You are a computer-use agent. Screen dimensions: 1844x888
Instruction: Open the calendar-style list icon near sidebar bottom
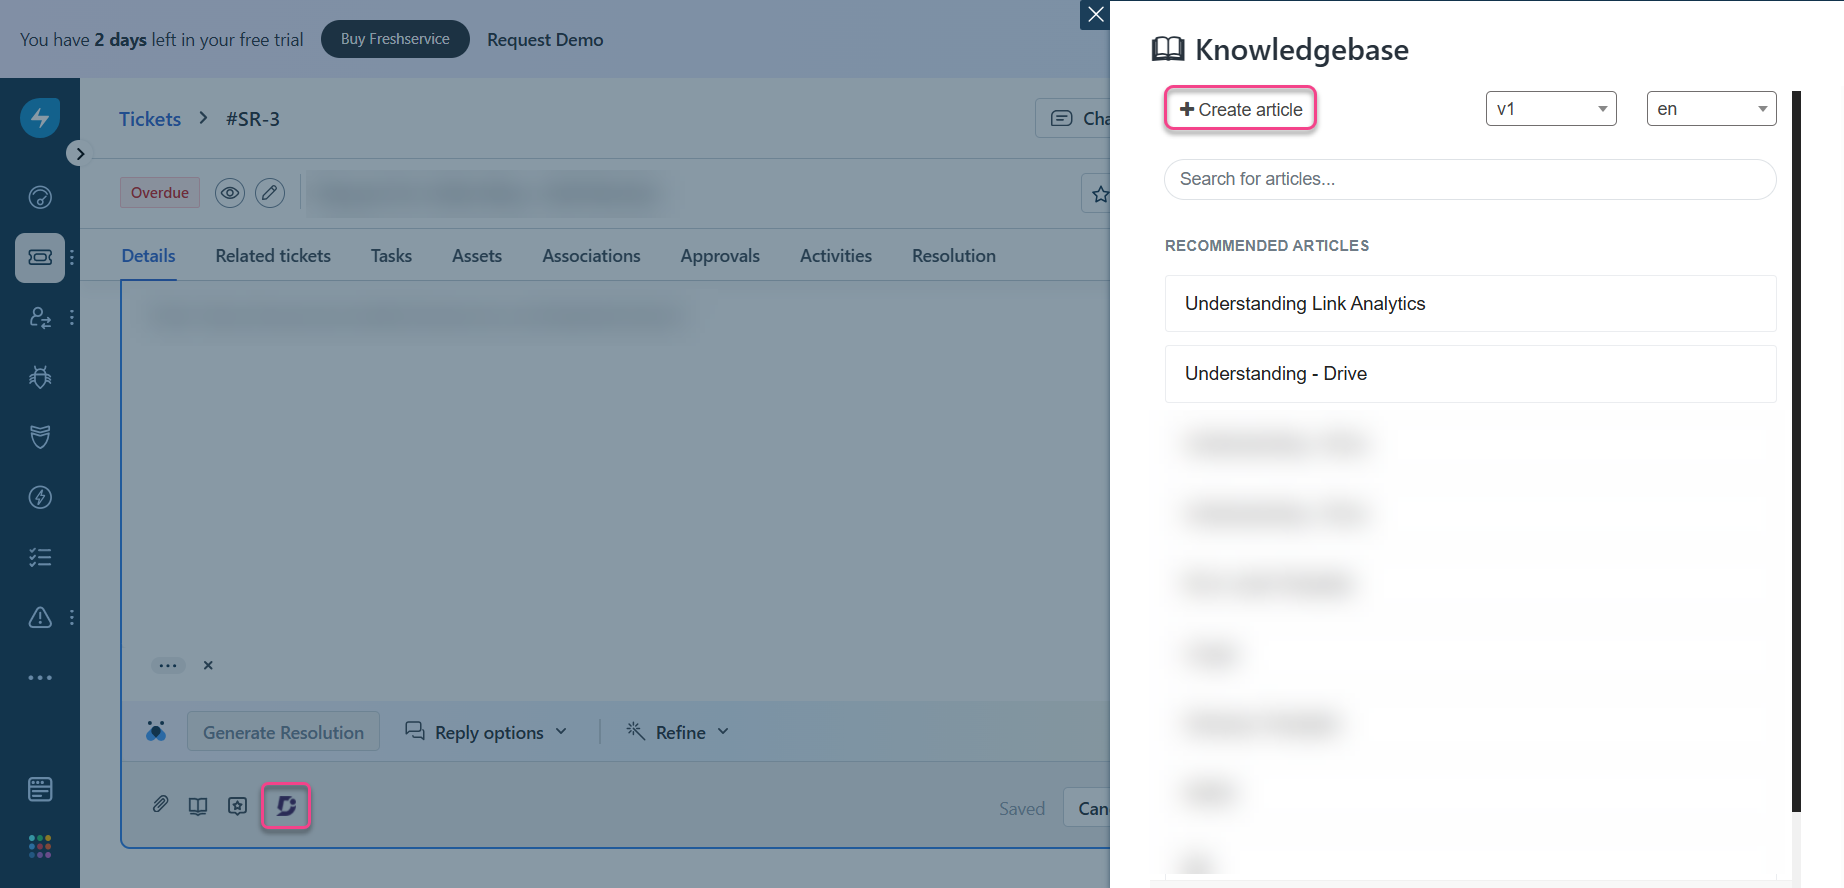(40, 789)
